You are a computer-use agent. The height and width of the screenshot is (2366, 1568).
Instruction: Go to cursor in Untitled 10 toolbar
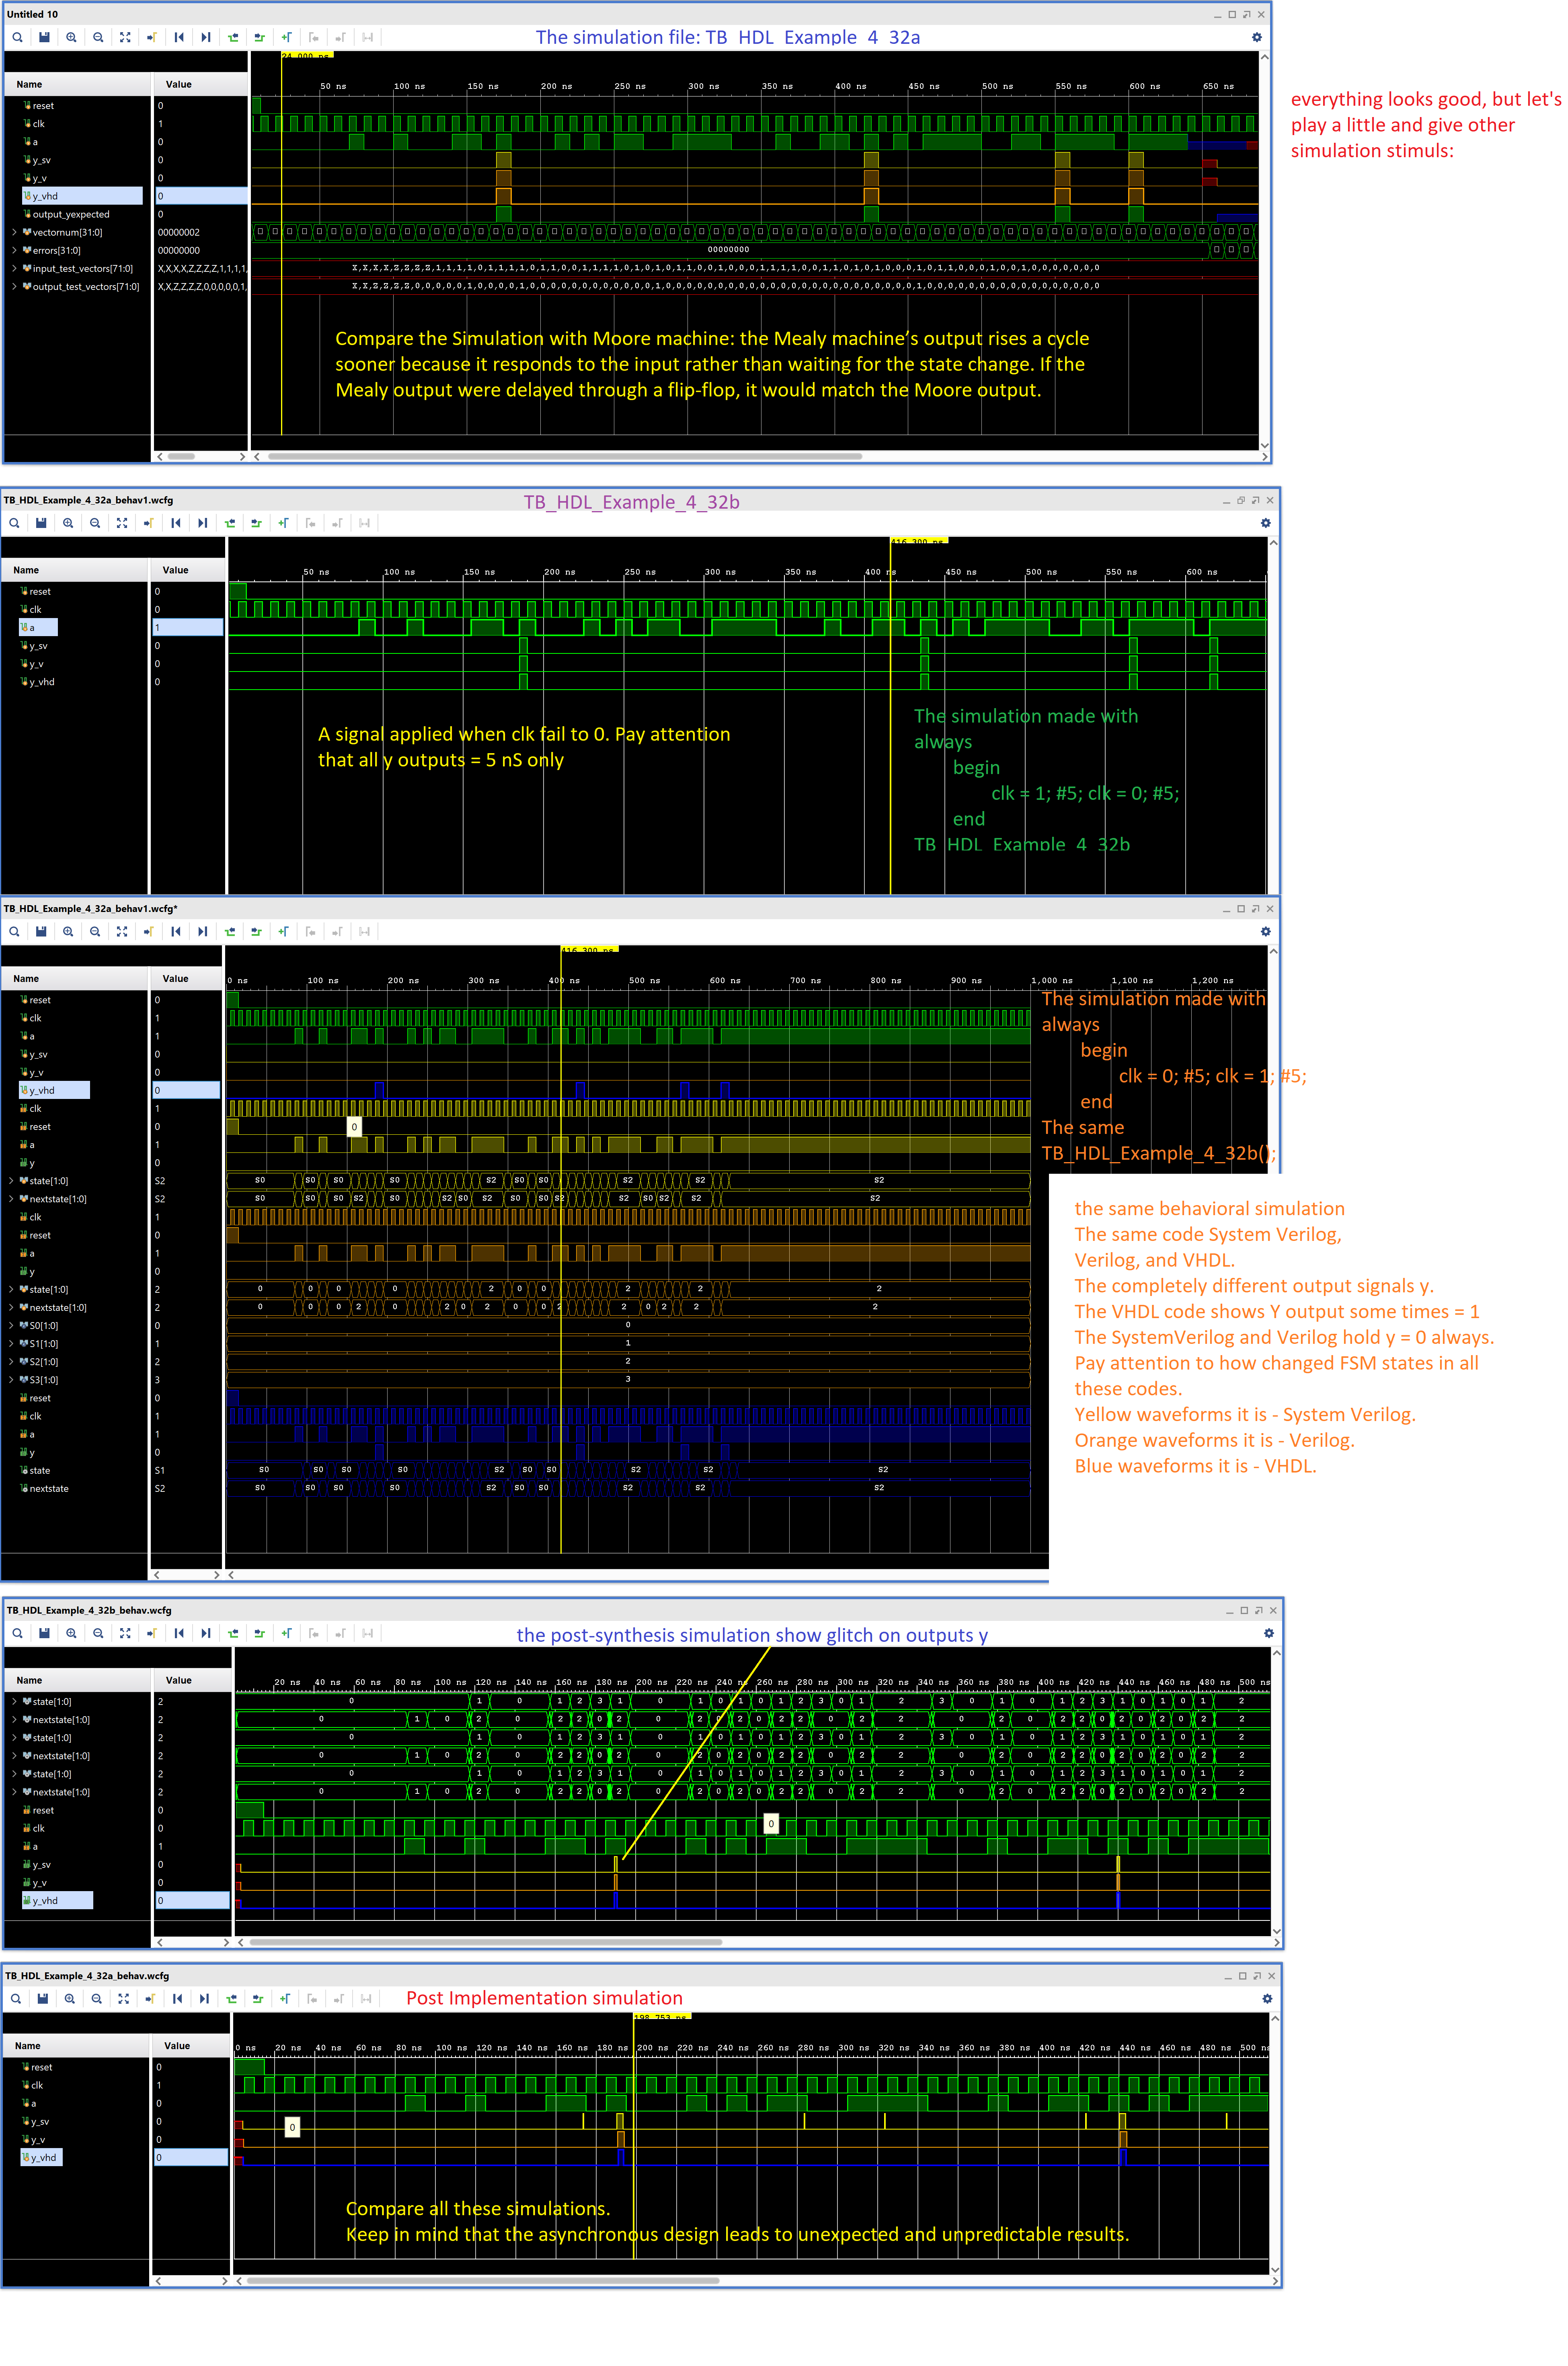click(152, 37)
